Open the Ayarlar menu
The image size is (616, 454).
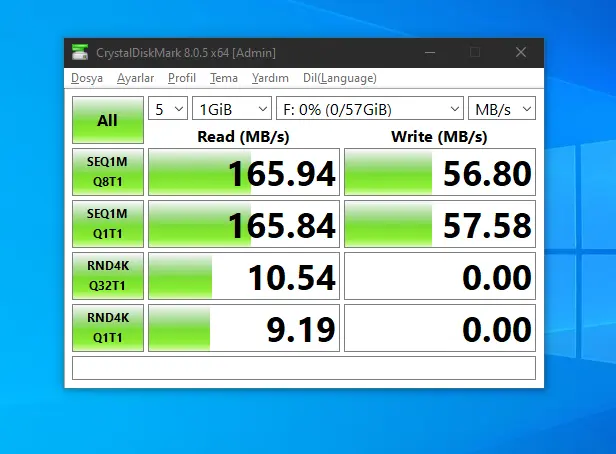136,78
